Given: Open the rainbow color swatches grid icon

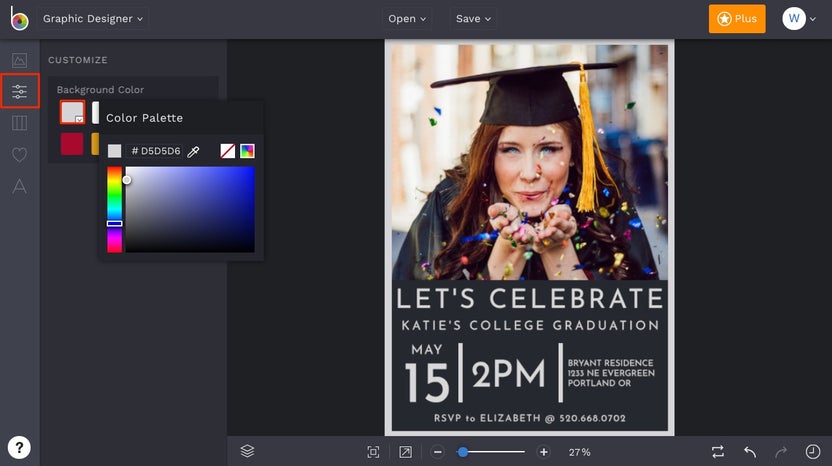Looking at the screenshot, I should [x=247, y=151].
